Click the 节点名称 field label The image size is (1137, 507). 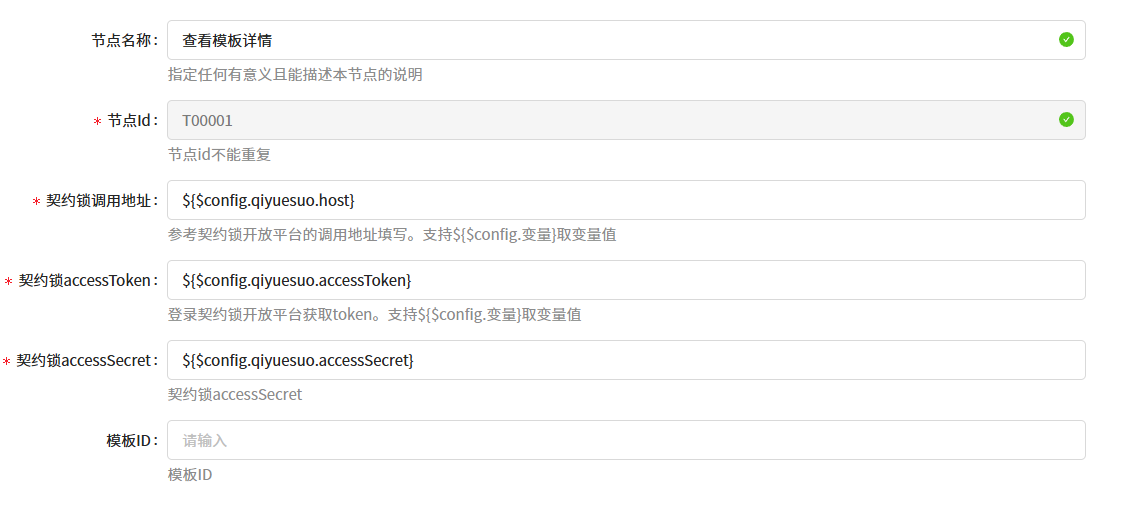122,40
